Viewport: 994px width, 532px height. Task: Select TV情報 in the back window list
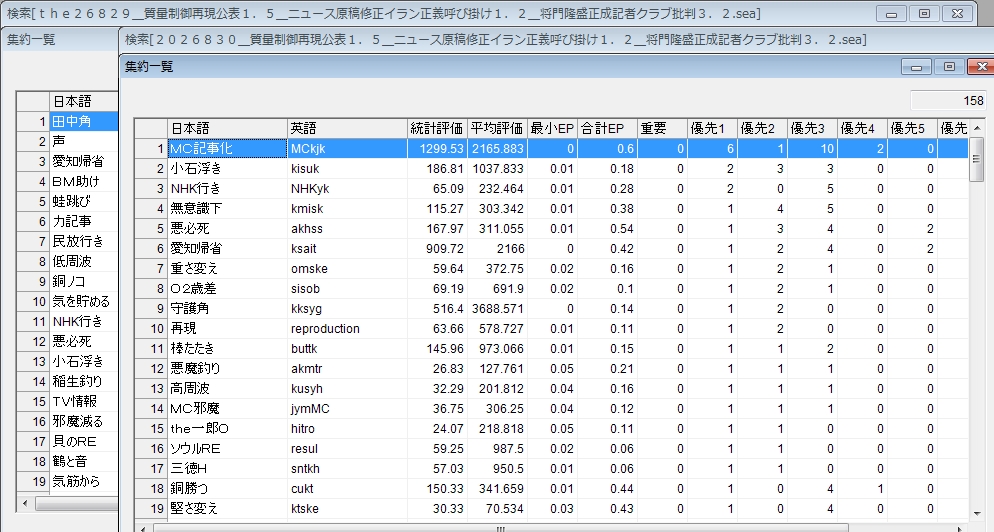pyautogui.click(x=84, y=401)
